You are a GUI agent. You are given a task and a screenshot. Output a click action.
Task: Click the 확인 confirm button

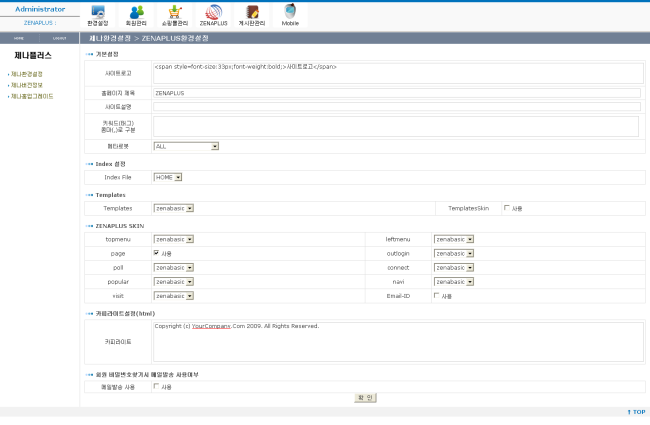tap(364, 397)
